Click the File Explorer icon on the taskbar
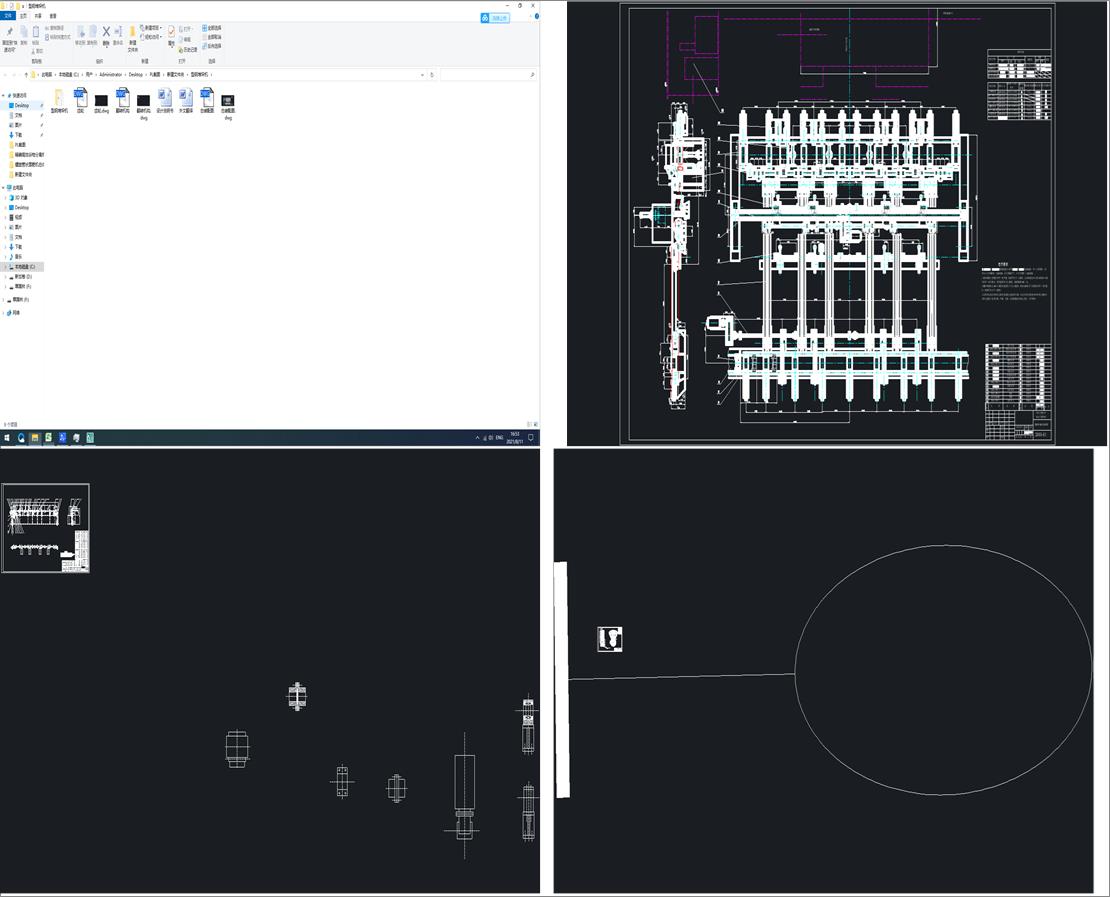Image resolution: width=1110 pixels, height=897 pixels. (35, 438)
